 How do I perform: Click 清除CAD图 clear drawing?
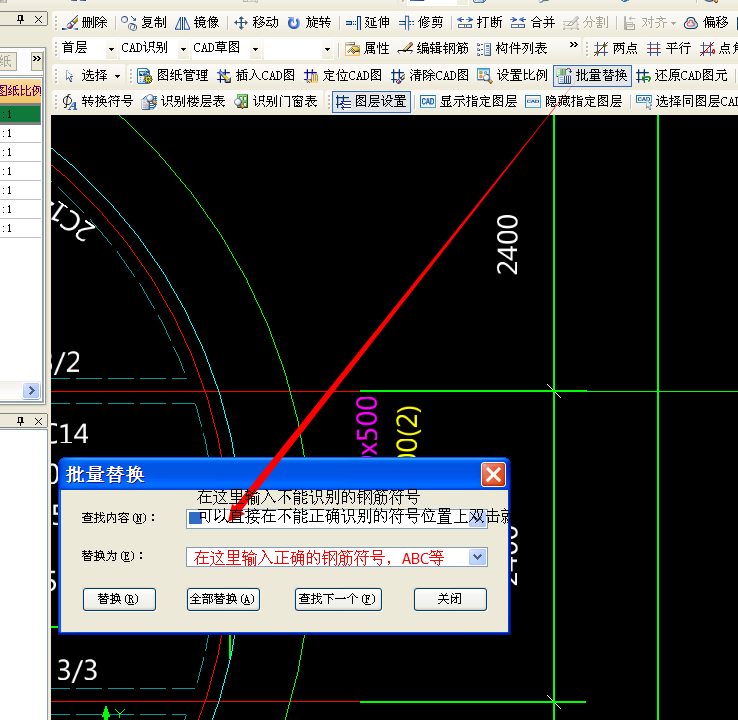(x=430, y=75)
